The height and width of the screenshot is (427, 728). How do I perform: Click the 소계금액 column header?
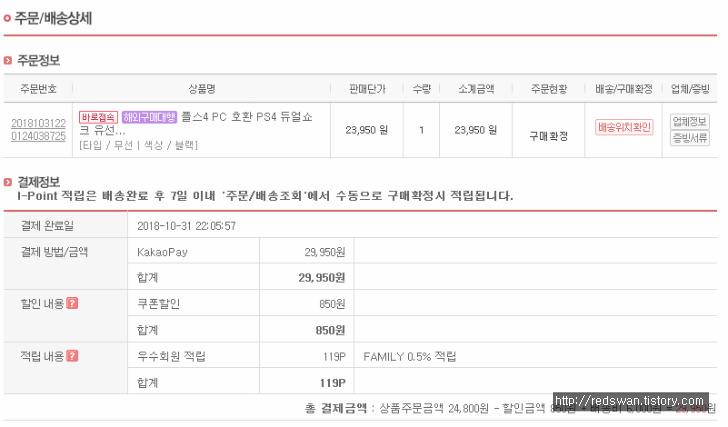pyautogui.click(x=476, y=89)
